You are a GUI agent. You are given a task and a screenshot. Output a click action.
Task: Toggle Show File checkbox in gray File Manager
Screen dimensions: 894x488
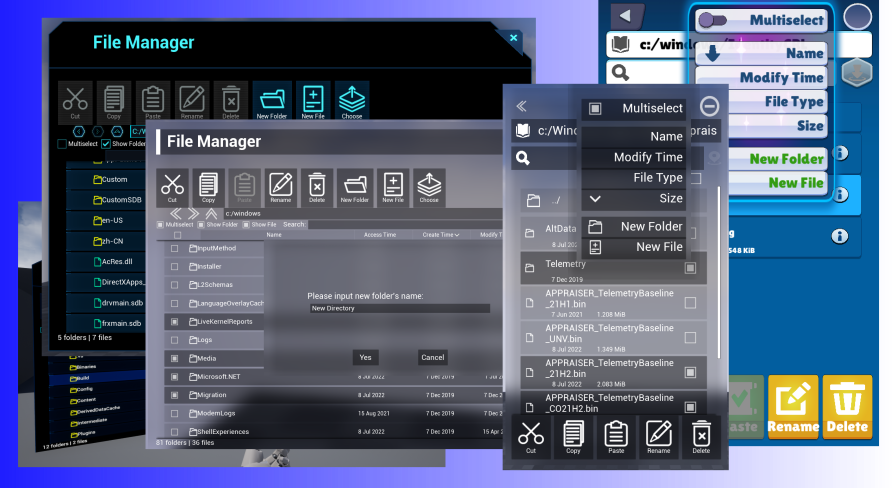point(246,225)
